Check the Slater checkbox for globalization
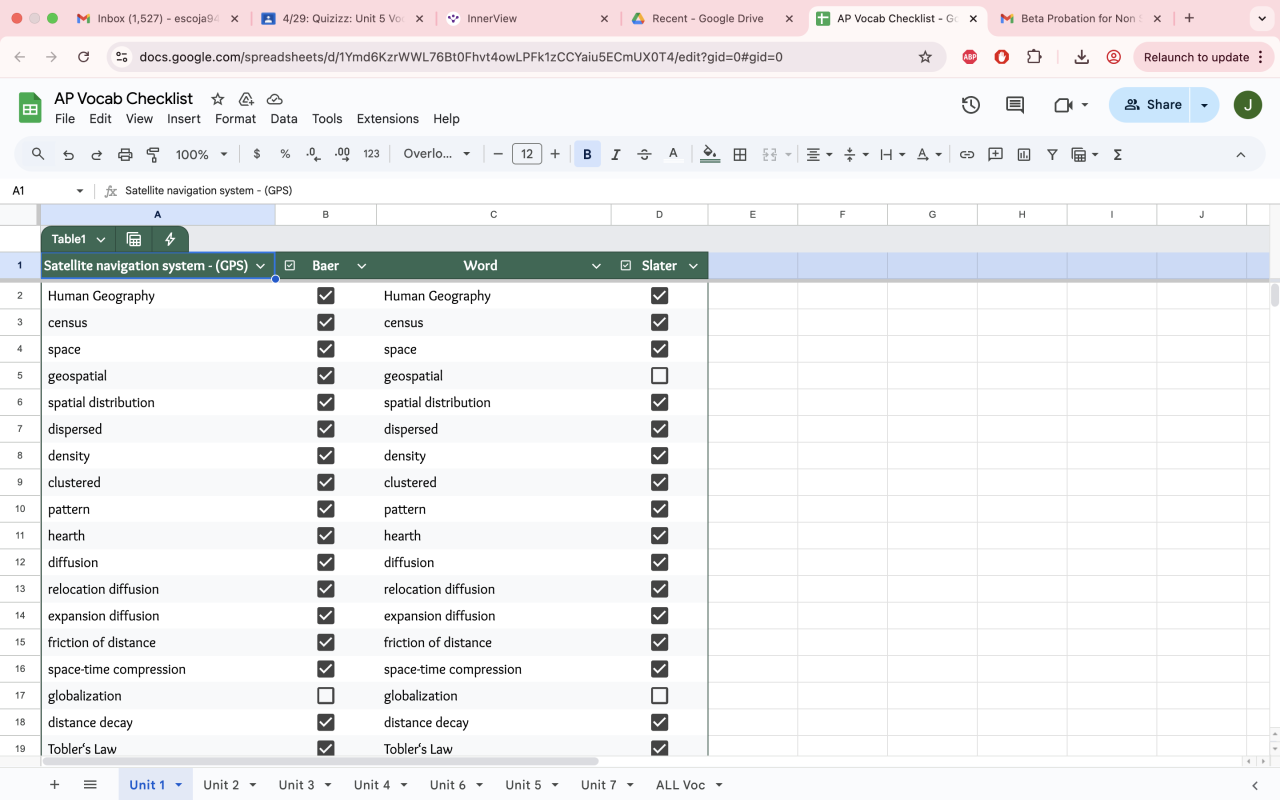This screenshot has width=1280, height=800. pyautogui.click(x=659, y=696)
